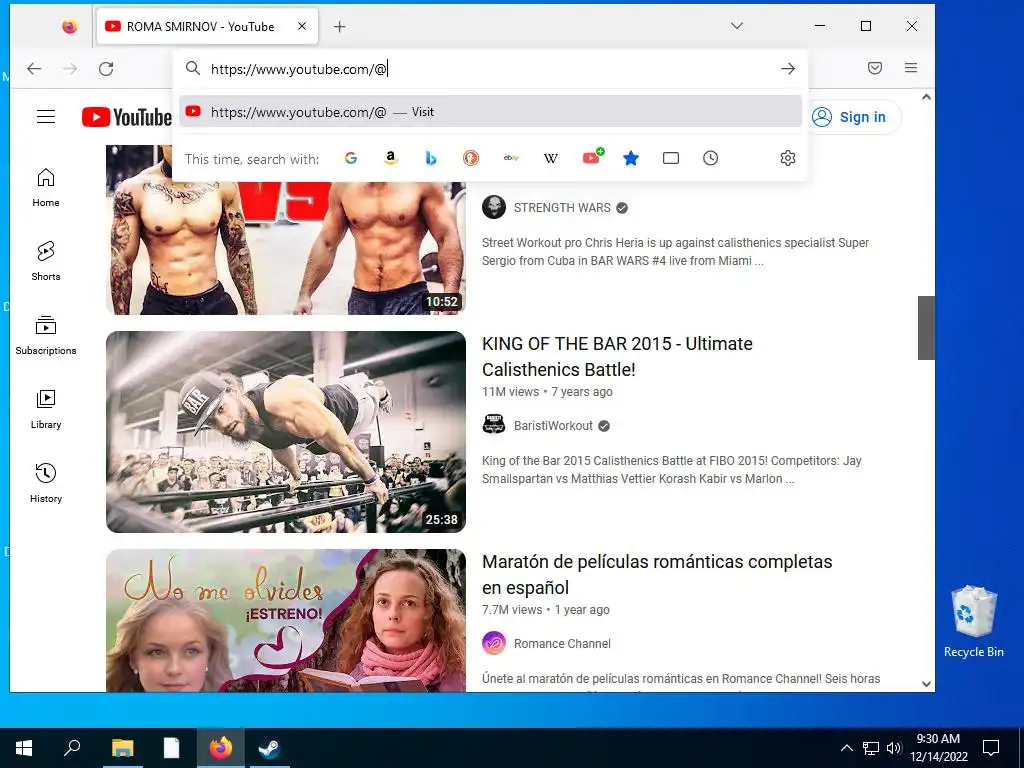Open Windows Start menu
Screen dimensions: 1024x768
coord(24,748)
